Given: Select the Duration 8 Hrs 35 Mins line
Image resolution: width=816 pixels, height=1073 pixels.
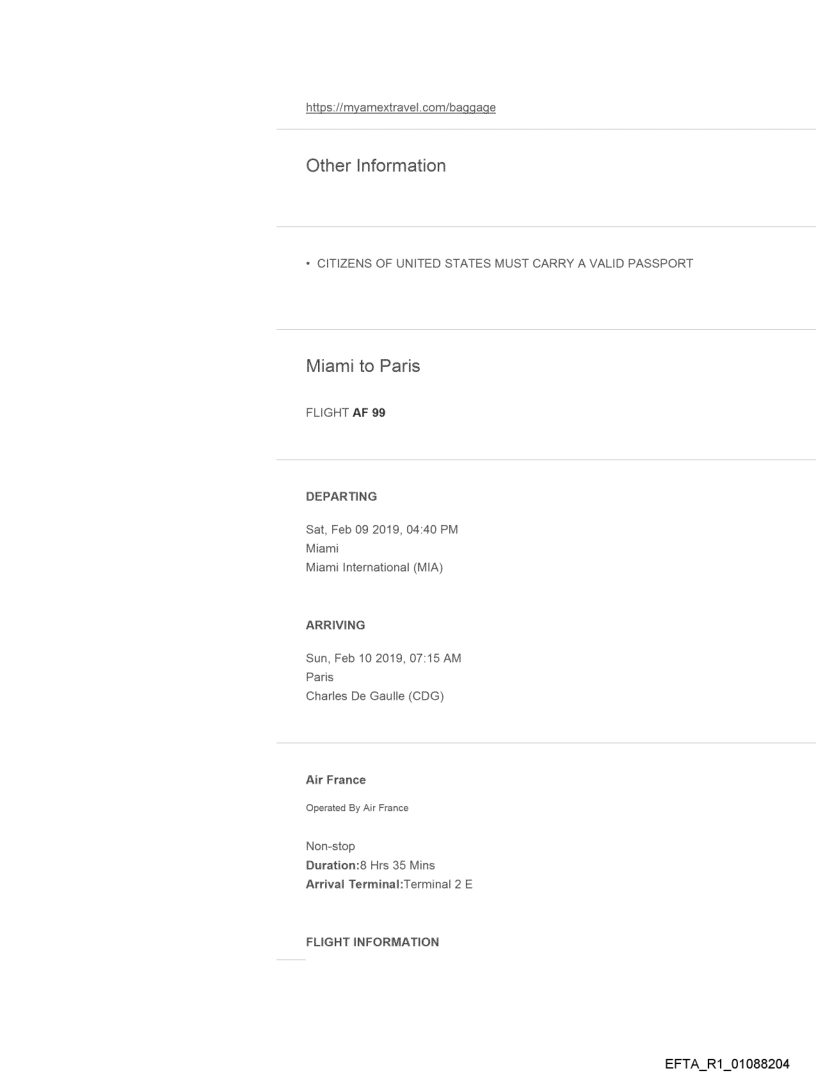Looking at the screenshot, I should (x=370, y=865).
